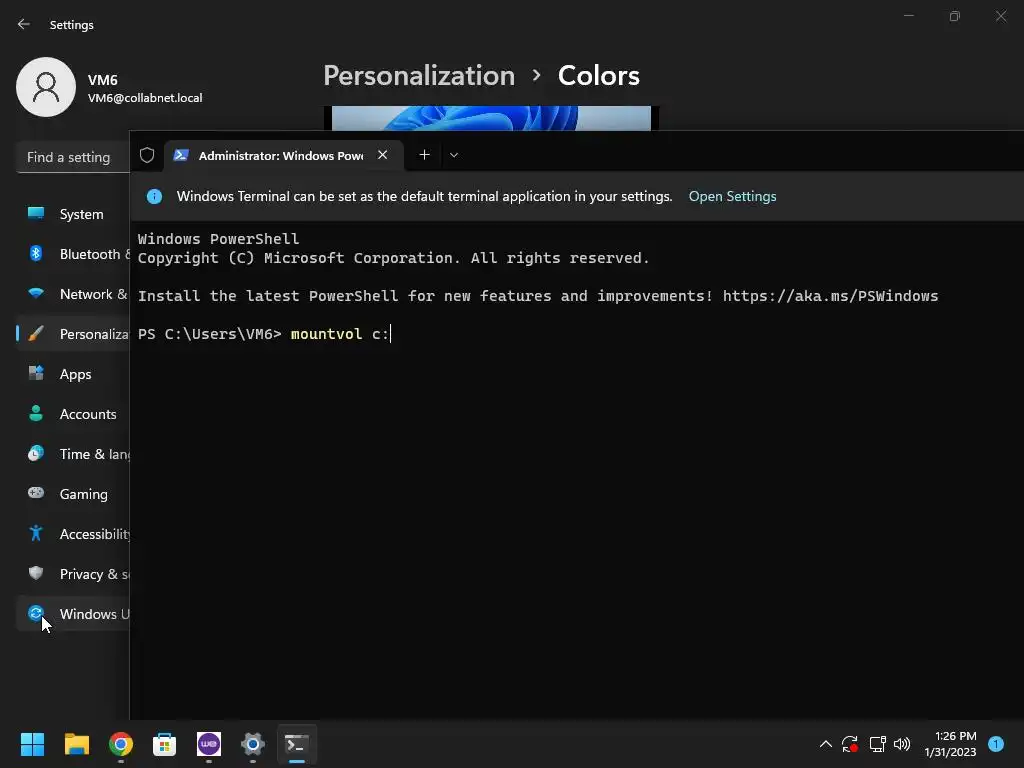Click the info icon in the Terminal banner
Image resolution: width=1024 pixels, height=768 pixels.
[154, 197]
